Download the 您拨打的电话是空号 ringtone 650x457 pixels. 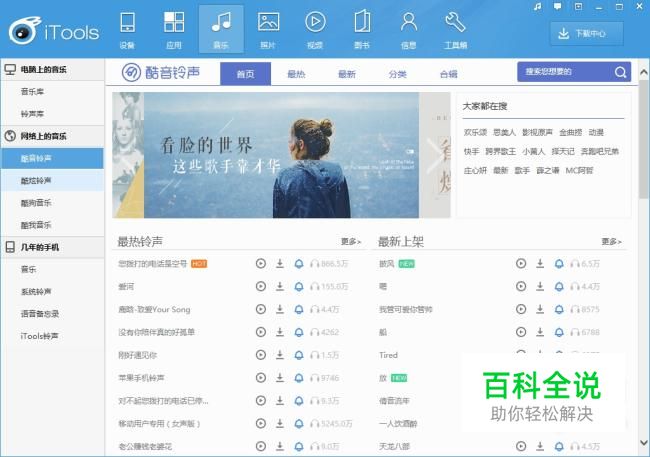(280, 263)
